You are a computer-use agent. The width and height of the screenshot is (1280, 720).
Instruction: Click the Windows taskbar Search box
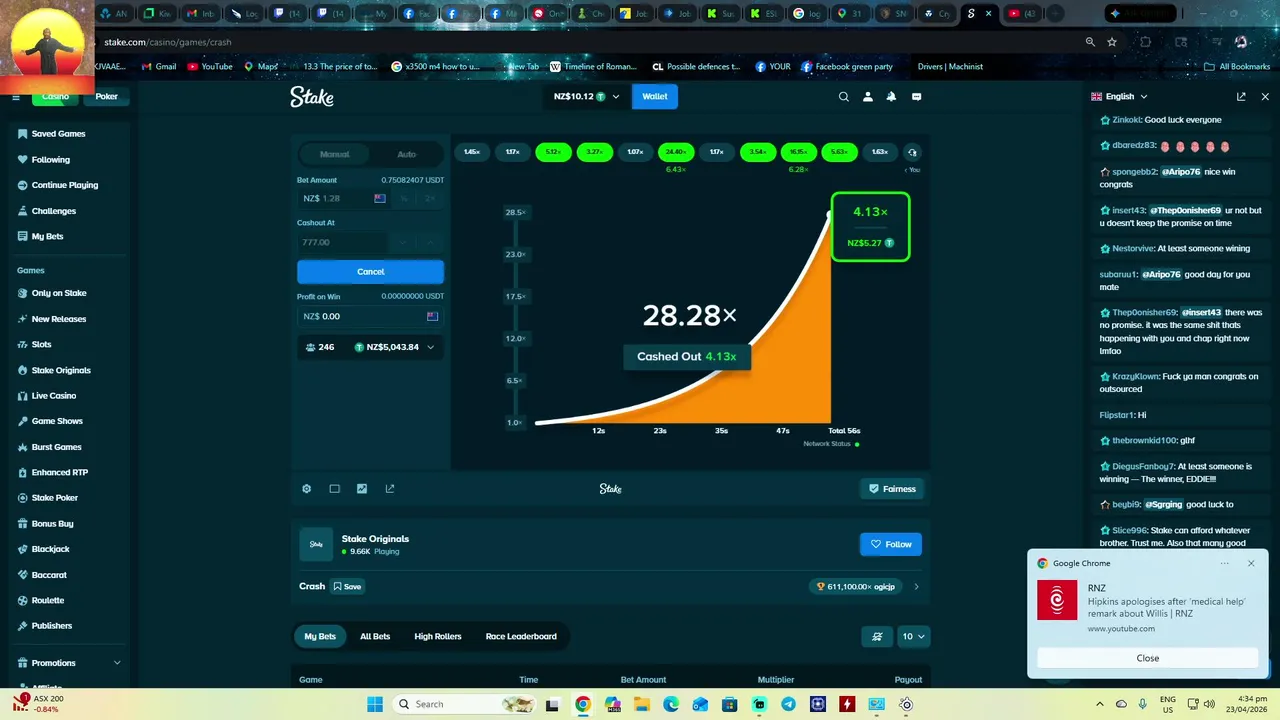click(466, 704)
